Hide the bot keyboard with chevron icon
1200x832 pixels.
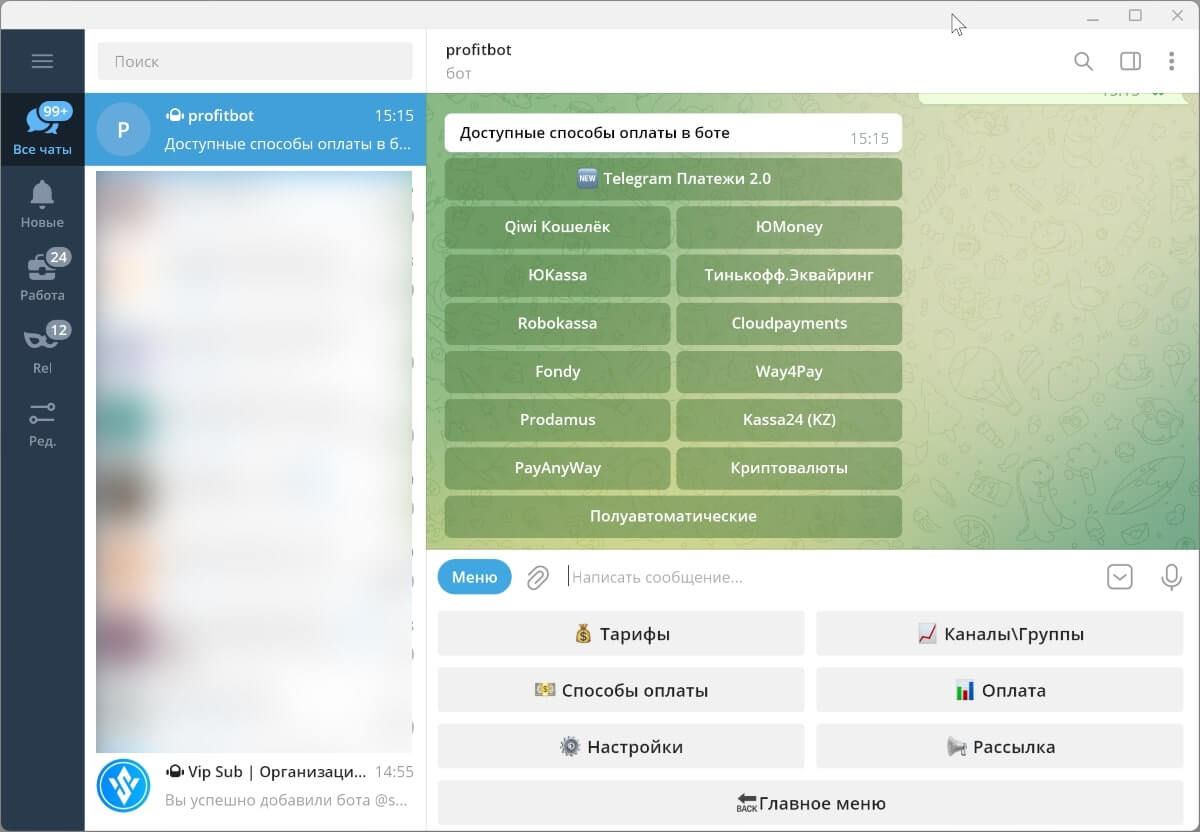[x=1120, y=577]
